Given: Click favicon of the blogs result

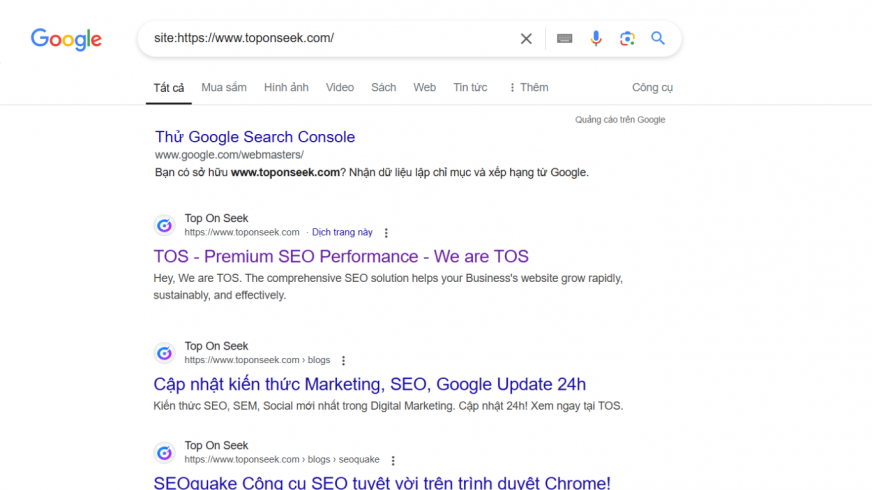Looking at the screenshot, I should pos(164,353).
